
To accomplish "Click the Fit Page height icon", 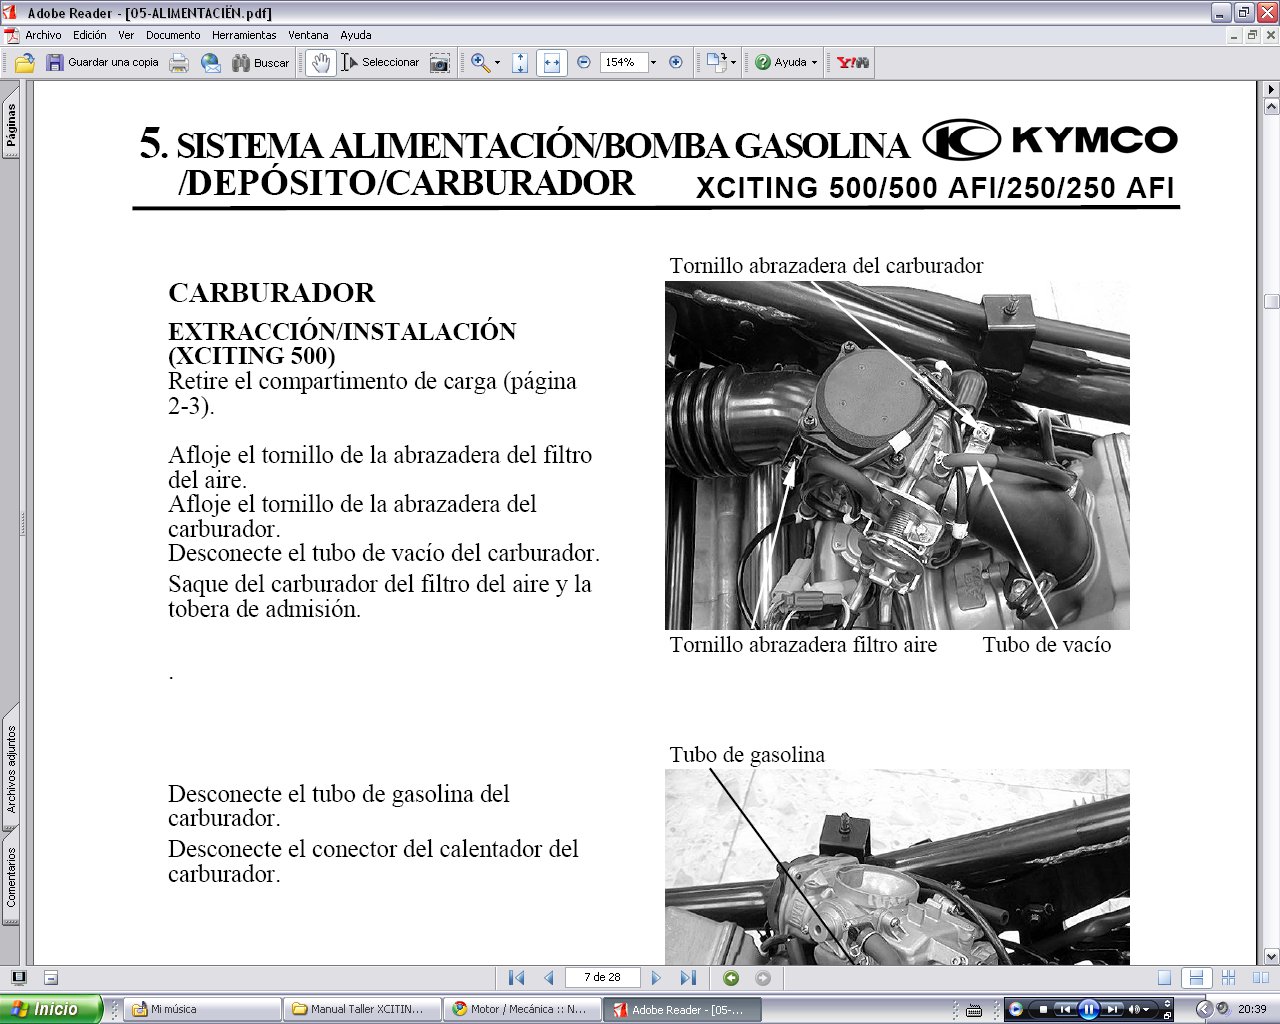I will pos(520,62).
